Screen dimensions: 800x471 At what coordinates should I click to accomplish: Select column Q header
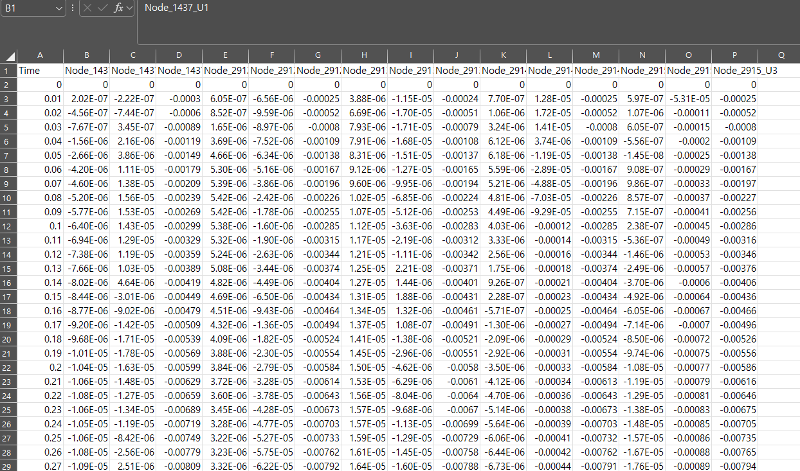(781, 56)
